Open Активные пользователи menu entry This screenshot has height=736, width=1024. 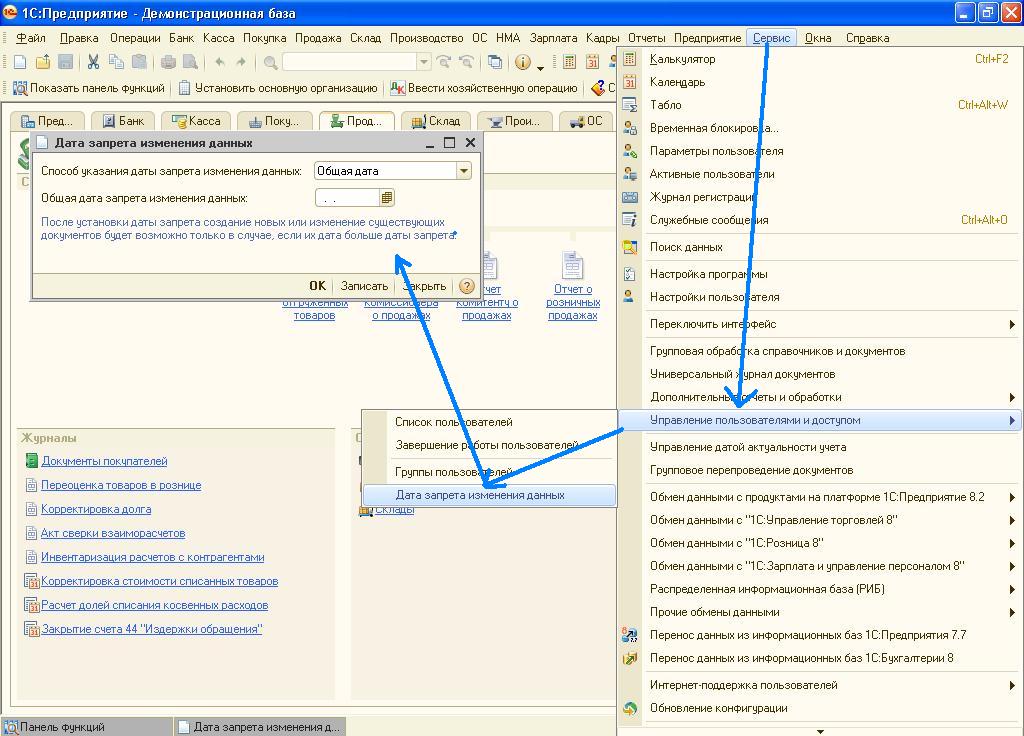point(820,174)
